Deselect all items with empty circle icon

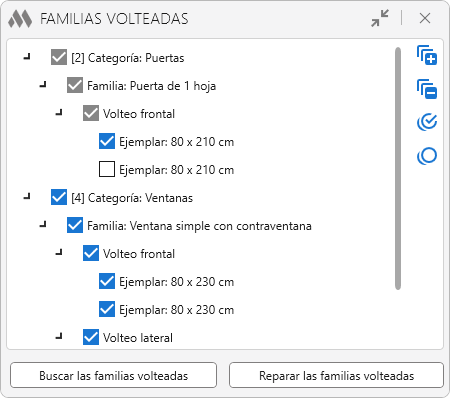[427, 156]
